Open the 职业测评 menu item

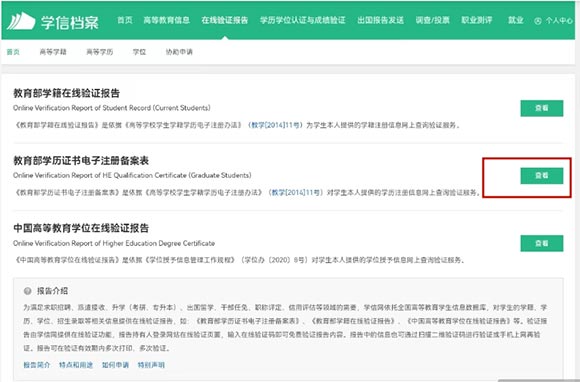pyautogui.click(x=477, y=20)
